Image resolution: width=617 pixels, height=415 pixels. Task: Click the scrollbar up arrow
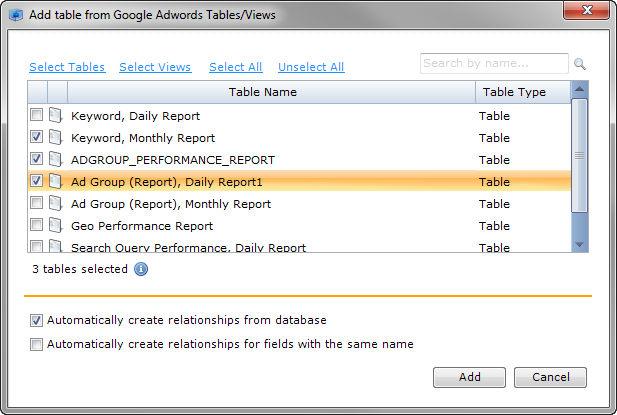[579, 89]
